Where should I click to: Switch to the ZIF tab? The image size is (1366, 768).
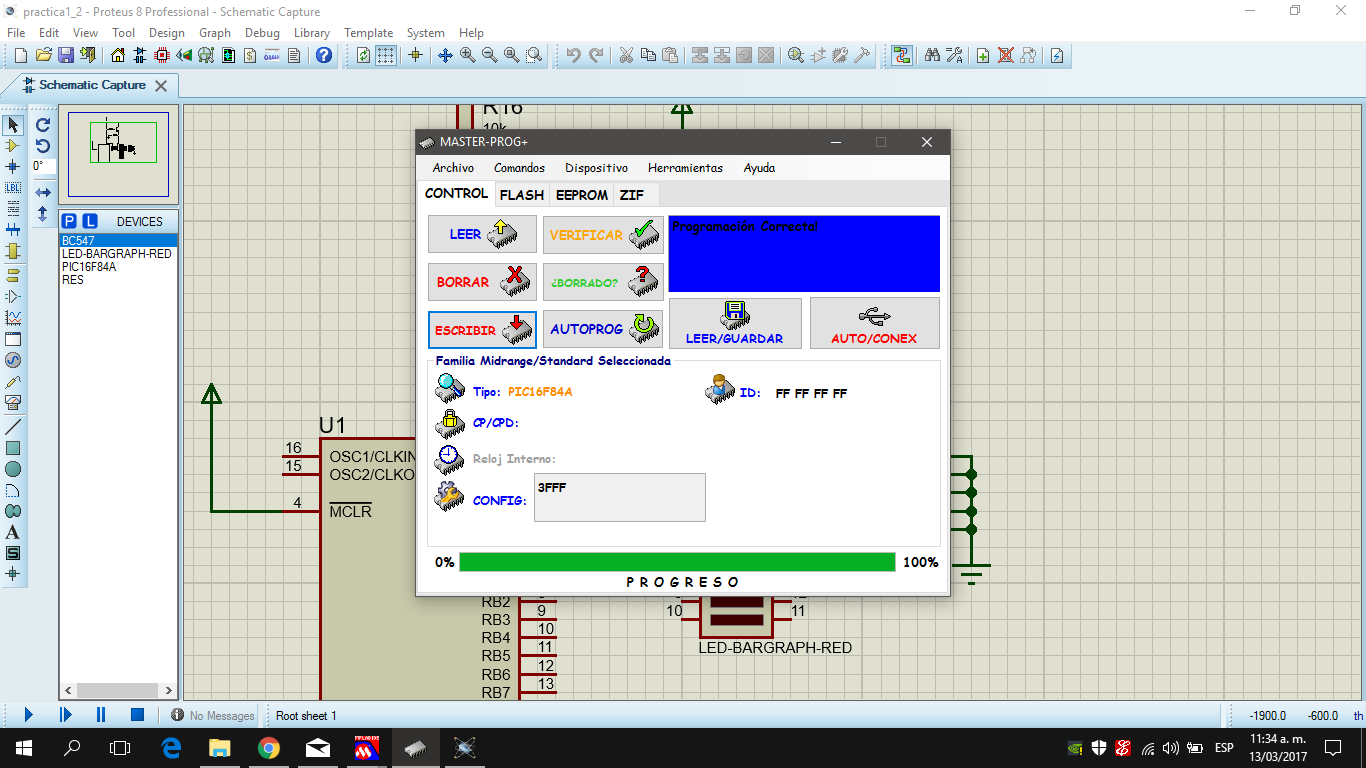(632, 195)
